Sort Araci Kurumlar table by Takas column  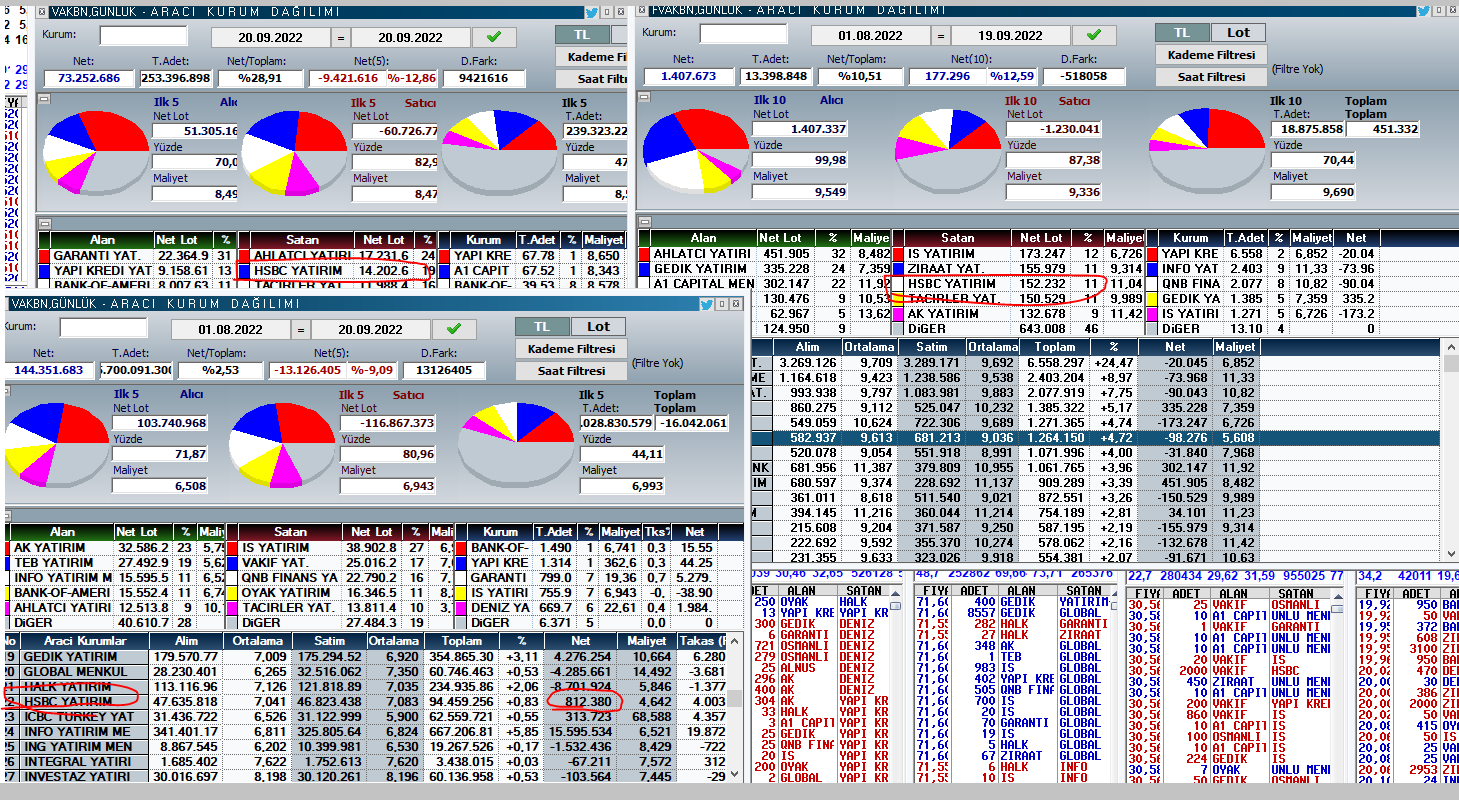click(704, 641)
